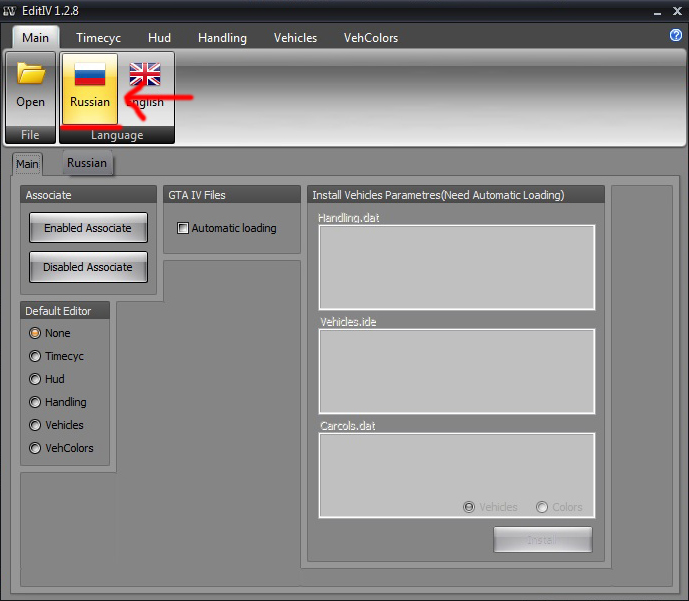Go to the Handling ribbon tab
The image size is (689, 601).
tap(222, 38)
